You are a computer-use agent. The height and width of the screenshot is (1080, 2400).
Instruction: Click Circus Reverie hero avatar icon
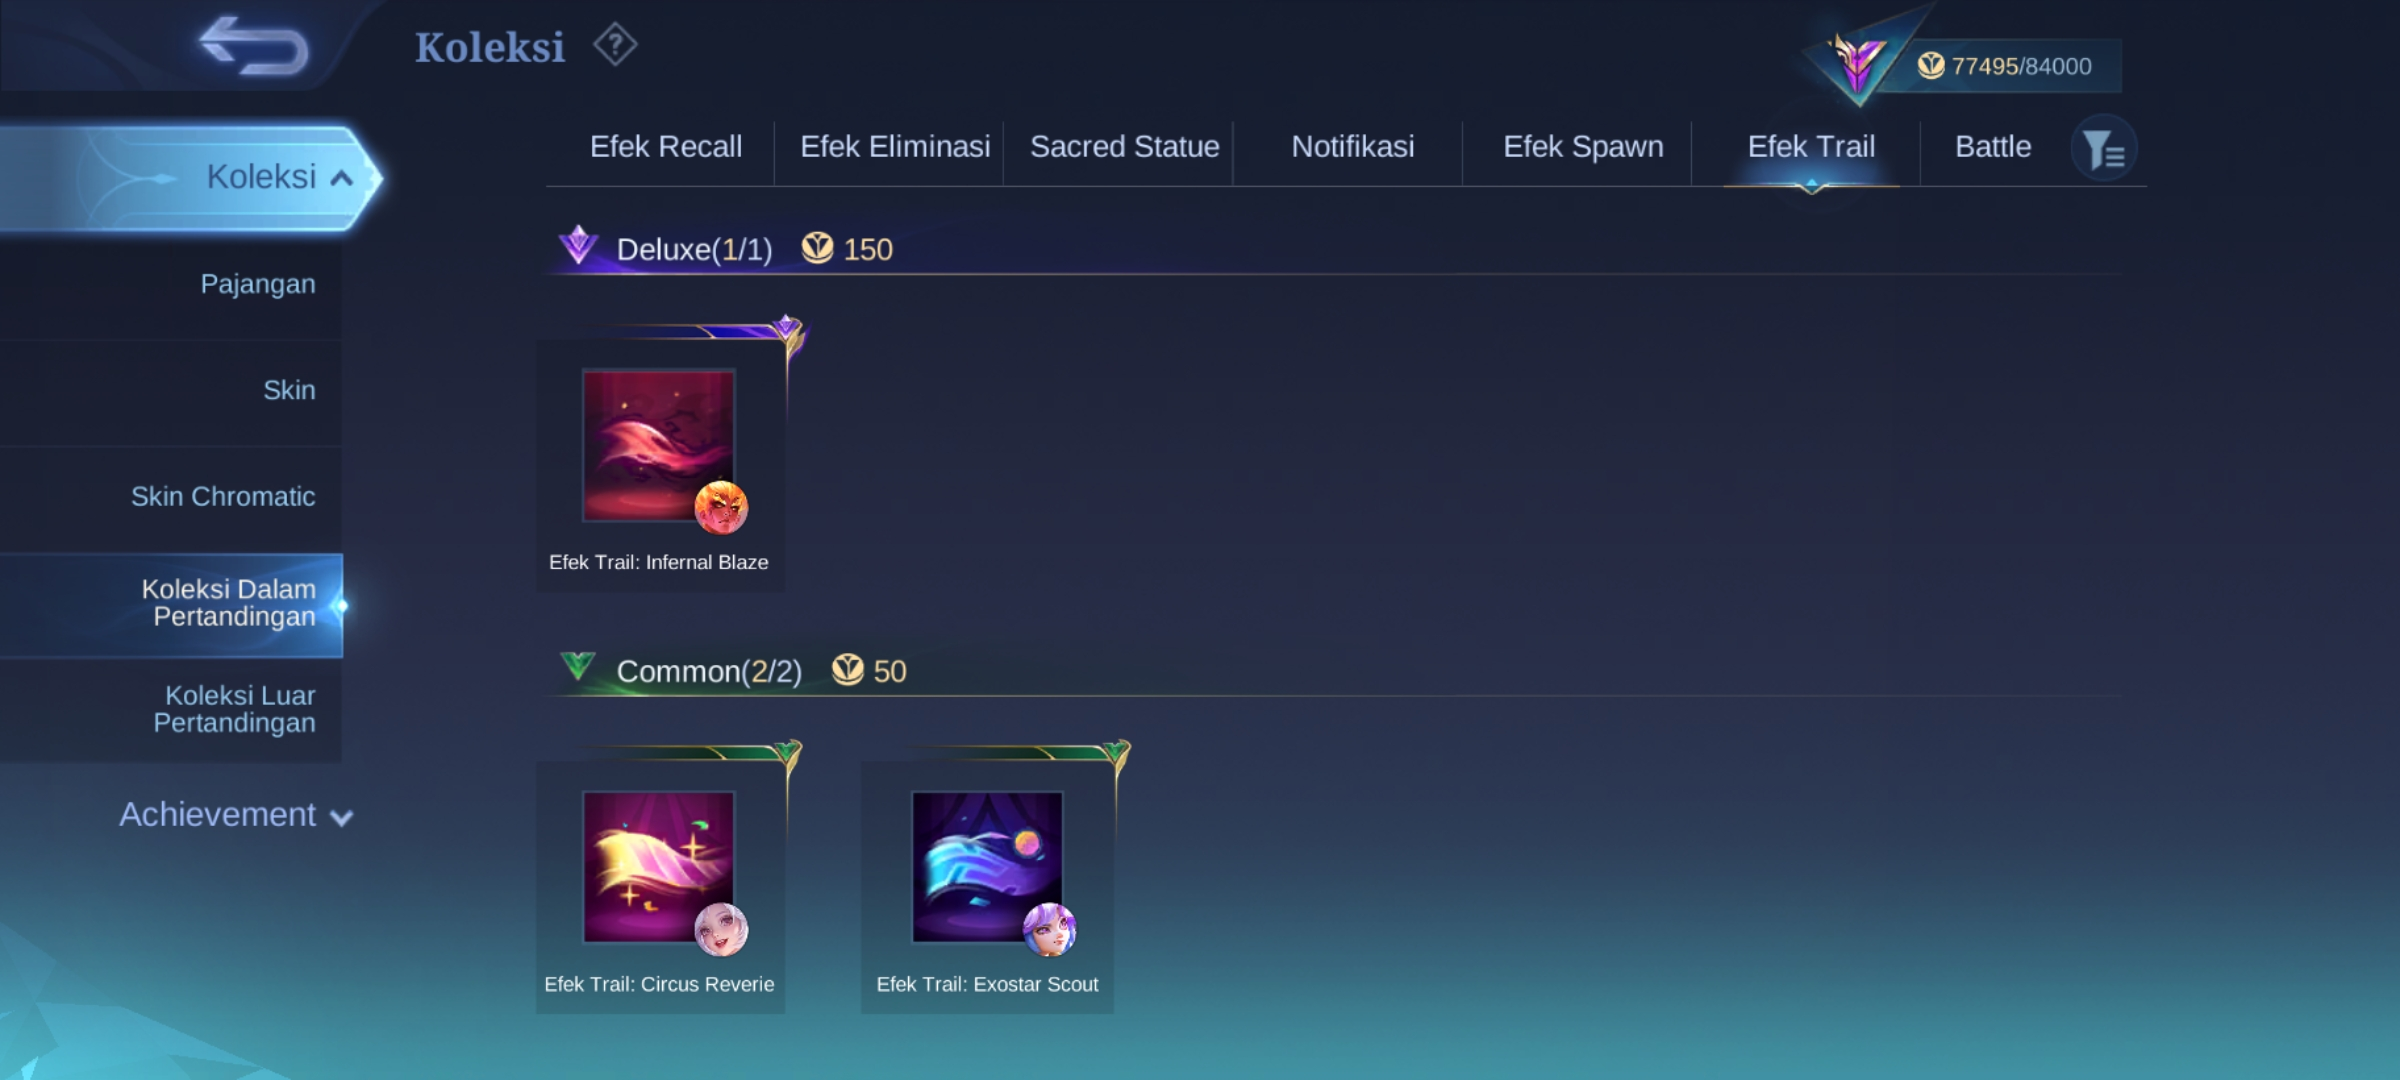click(721, 929)
